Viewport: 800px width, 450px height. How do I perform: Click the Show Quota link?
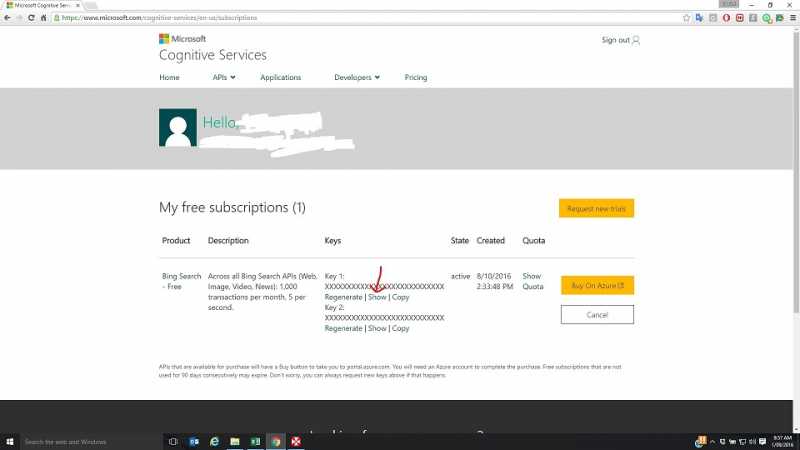click(533, 281)
